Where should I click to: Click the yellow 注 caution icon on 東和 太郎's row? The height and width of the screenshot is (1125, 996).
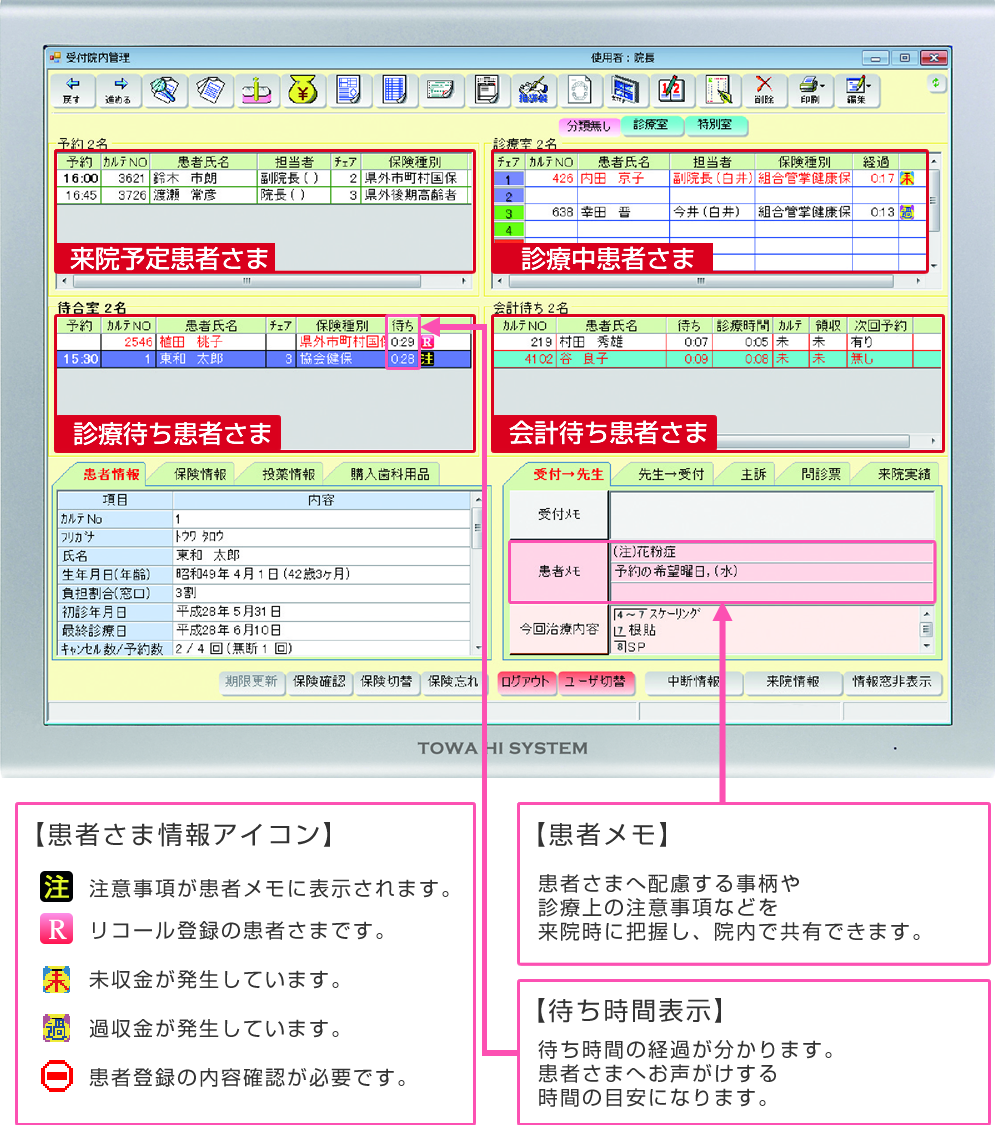point(427,359)
